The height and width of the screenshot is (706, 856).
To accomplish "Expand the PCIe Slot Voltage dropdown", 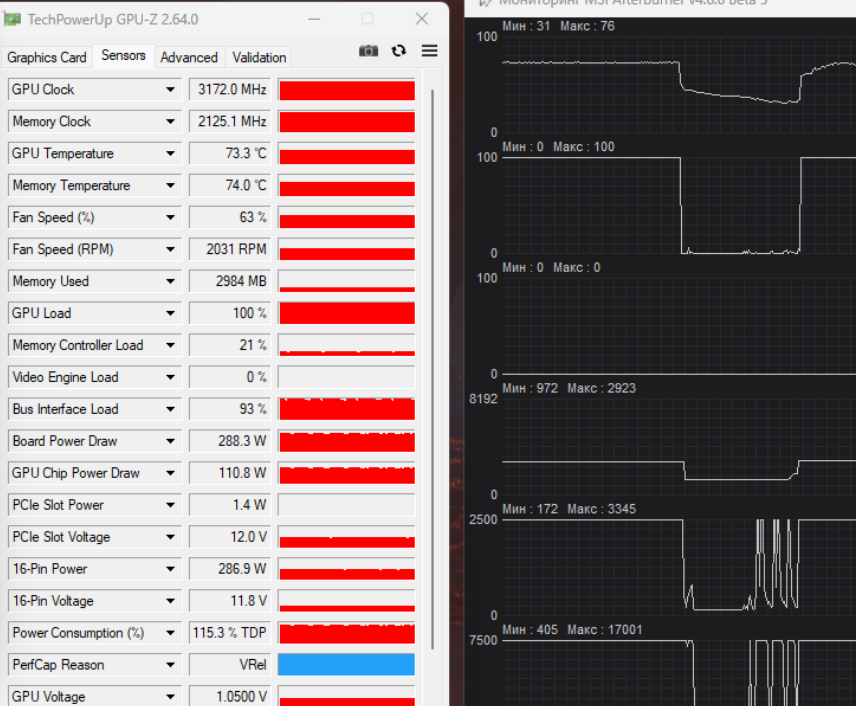I will click(171, 537).
